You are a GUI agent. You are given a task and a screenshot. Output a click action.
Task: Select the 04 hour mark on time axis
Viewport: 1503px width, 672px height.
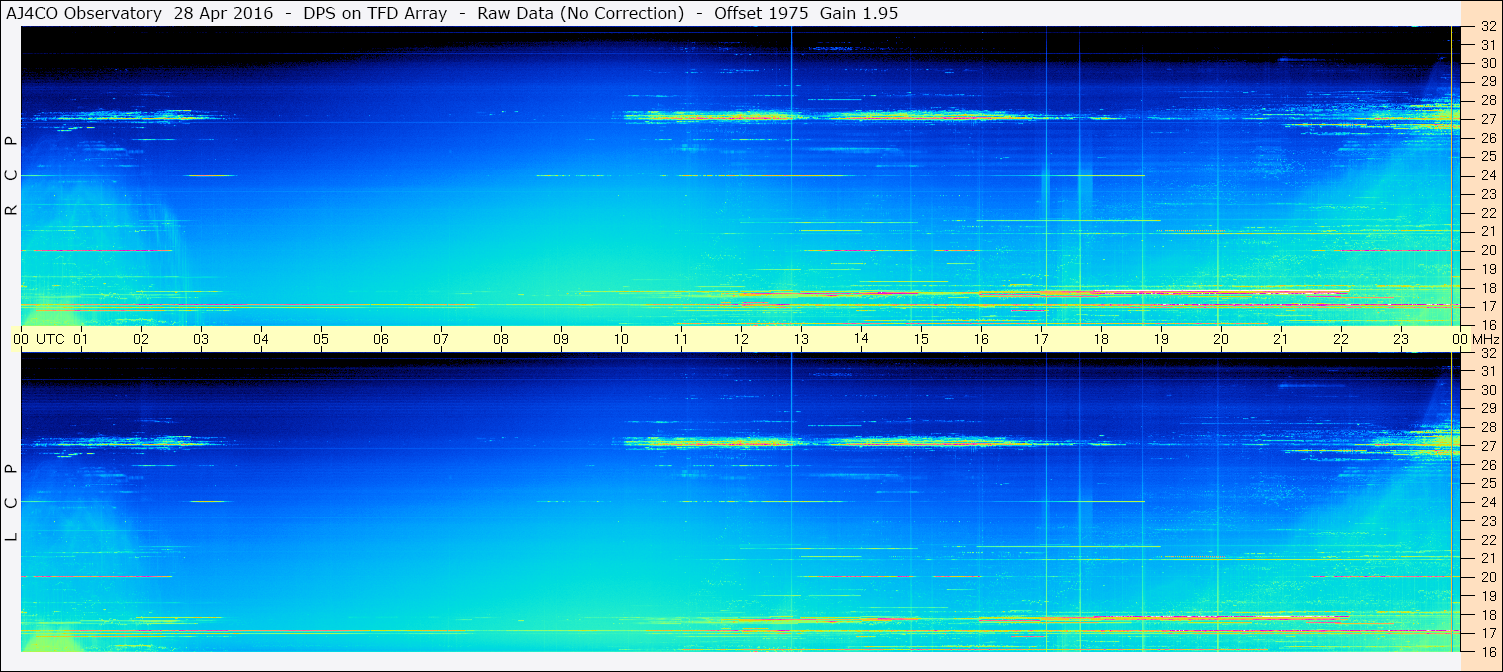coord(261,339)
